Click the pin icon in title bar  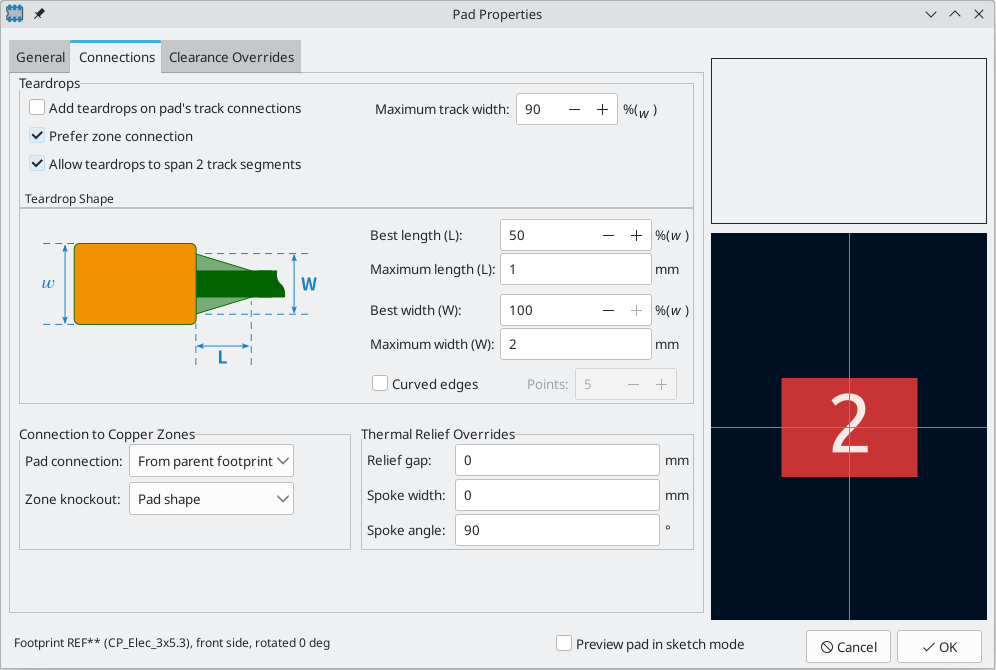(39, 13)
